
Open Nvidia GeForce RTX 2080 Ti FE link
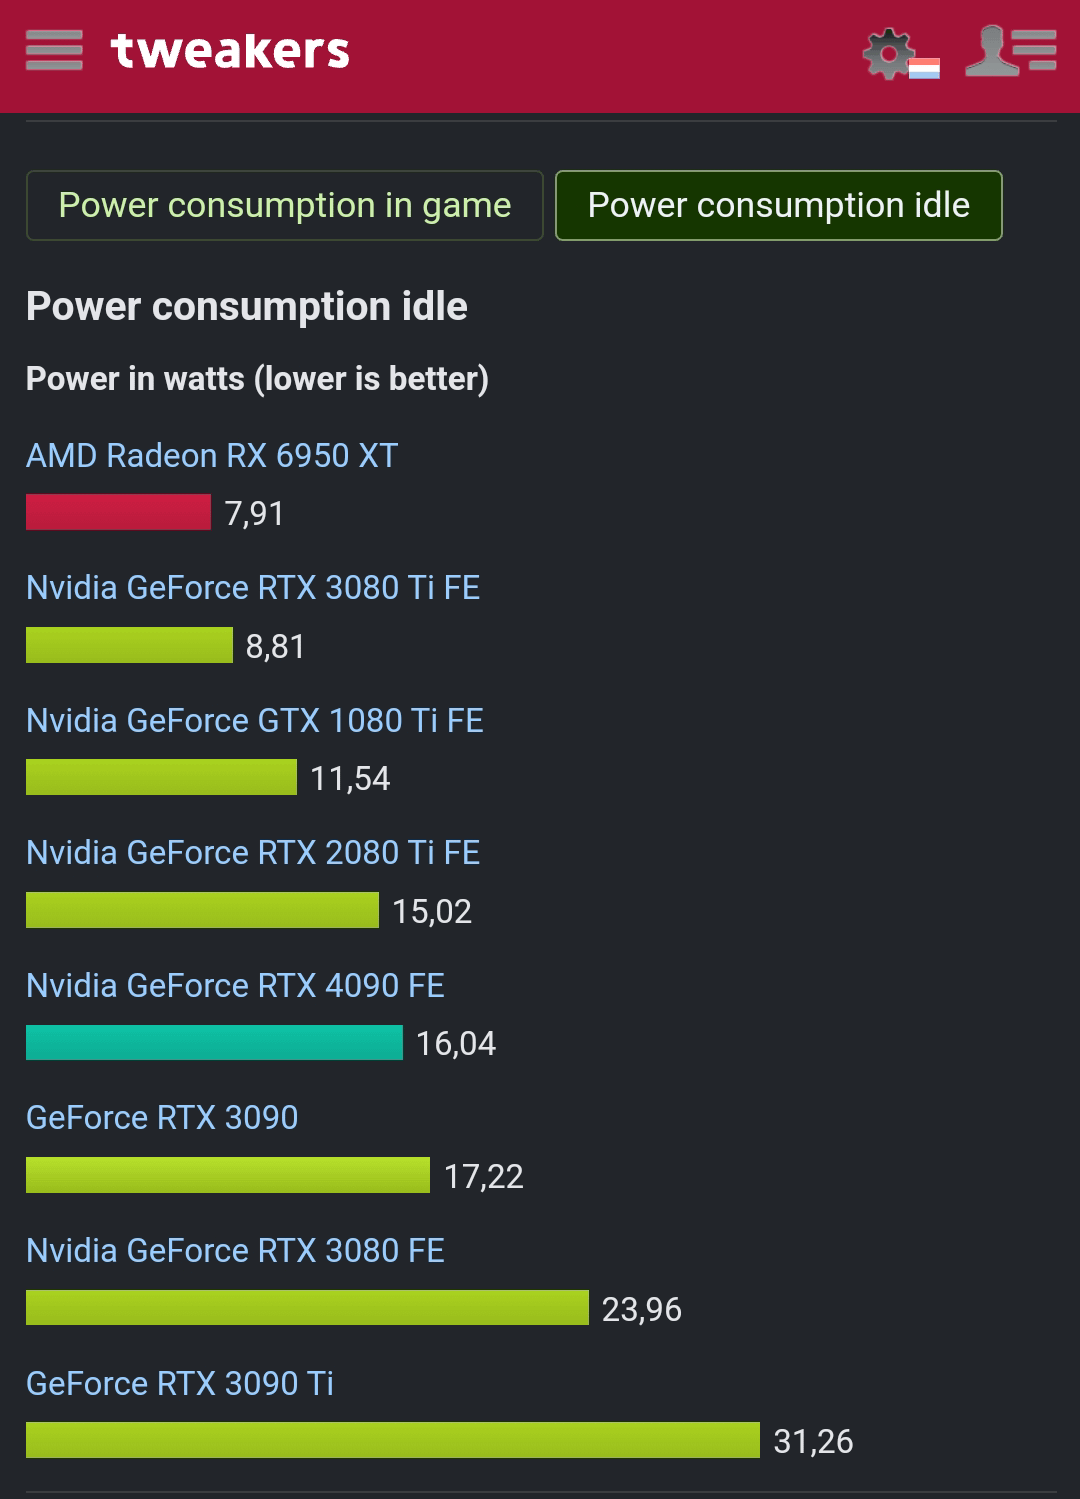(253, 852)
